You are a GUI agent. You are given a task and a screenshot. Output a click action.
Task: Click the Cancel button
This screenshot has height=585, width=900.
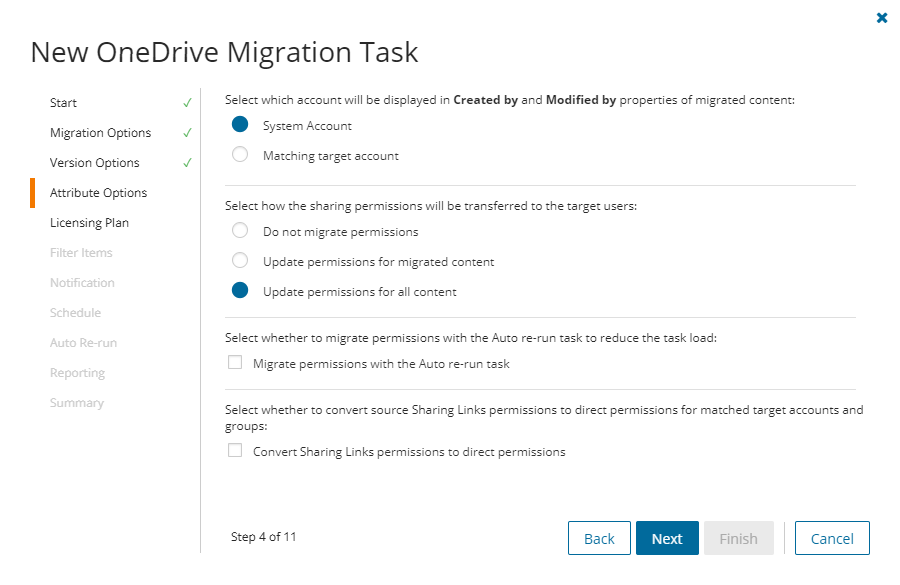click(x=832, y=538)
